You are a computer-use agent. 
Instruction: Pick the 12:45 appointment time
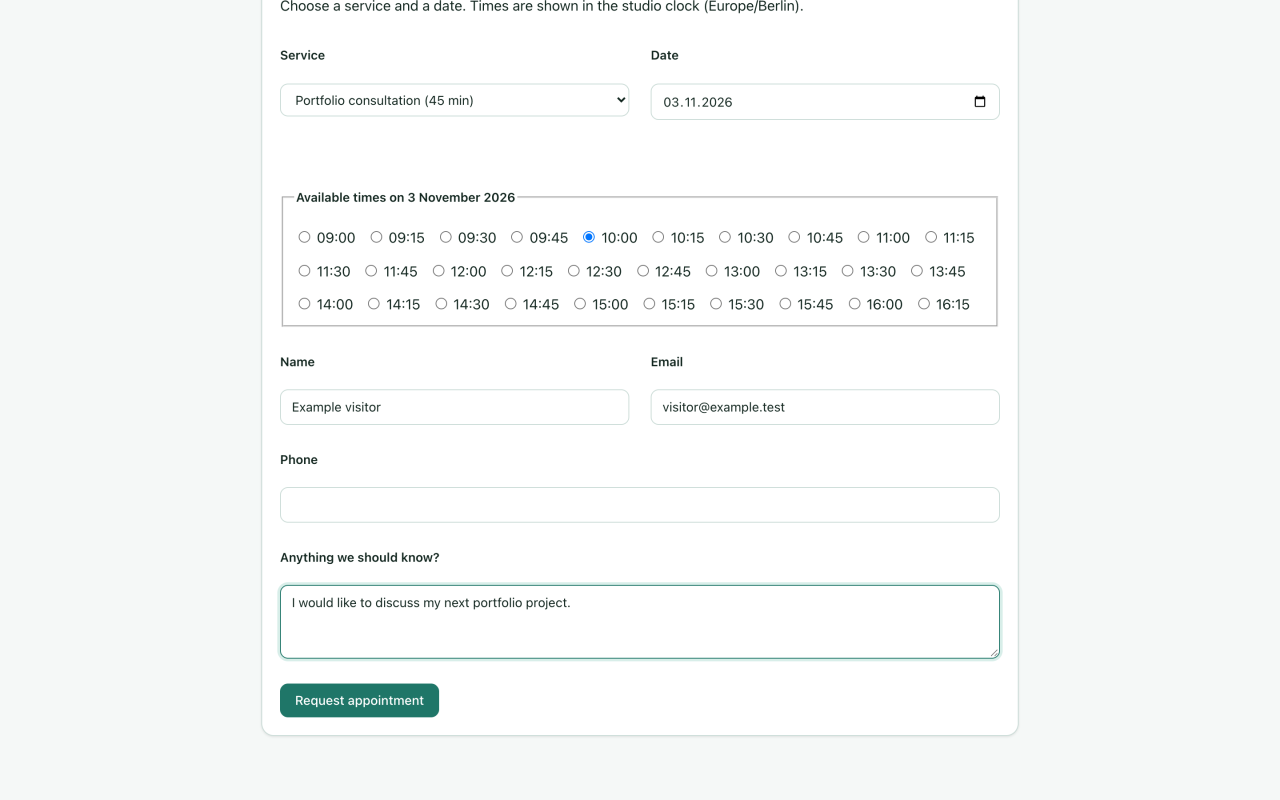tap(643, 271)
